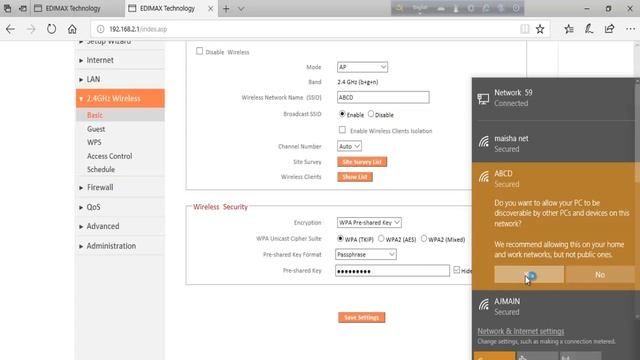Open reading view icon
This screenshot has height=360, width=640.
tap(524, 29)
